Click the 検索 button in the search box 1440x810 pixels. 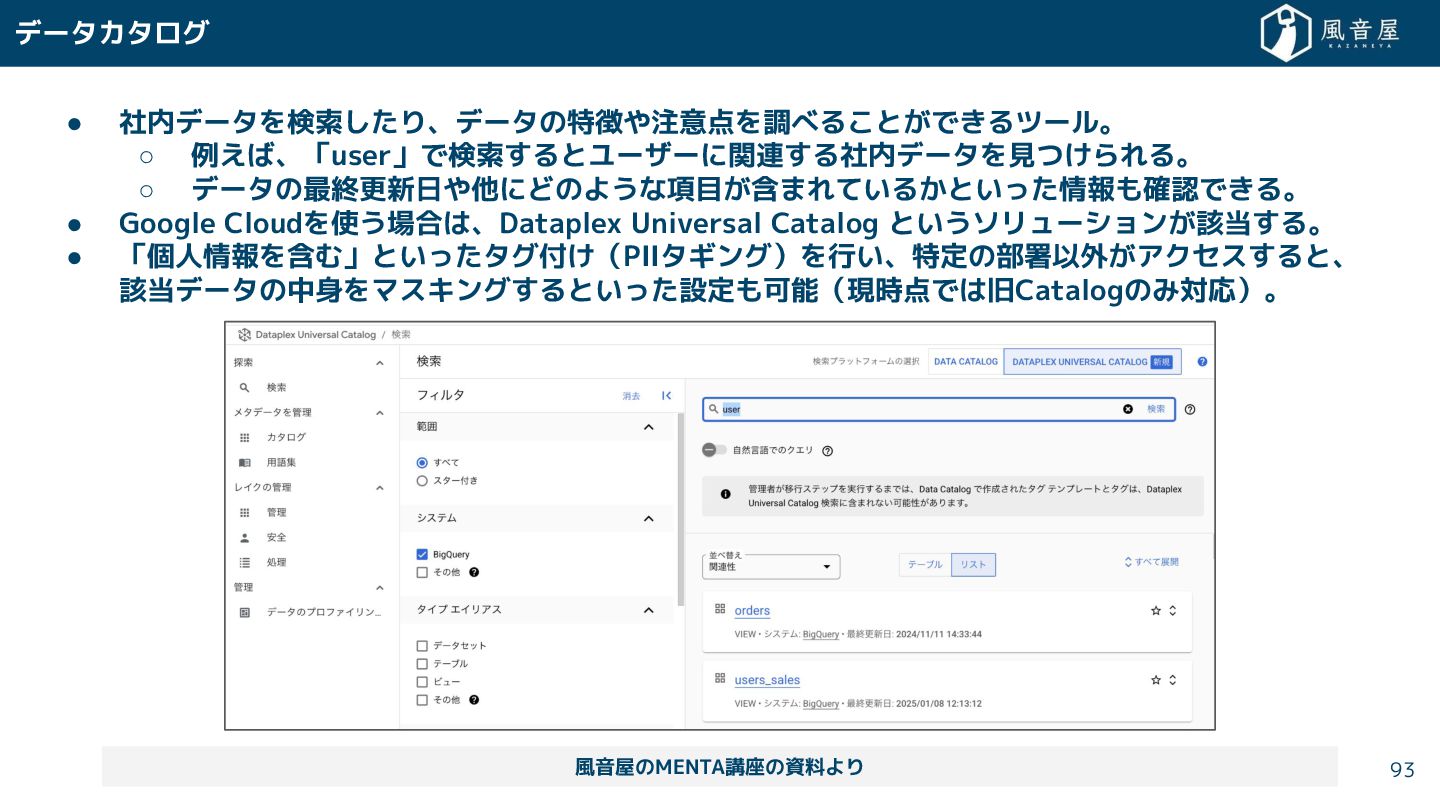tap(1156, 409)
